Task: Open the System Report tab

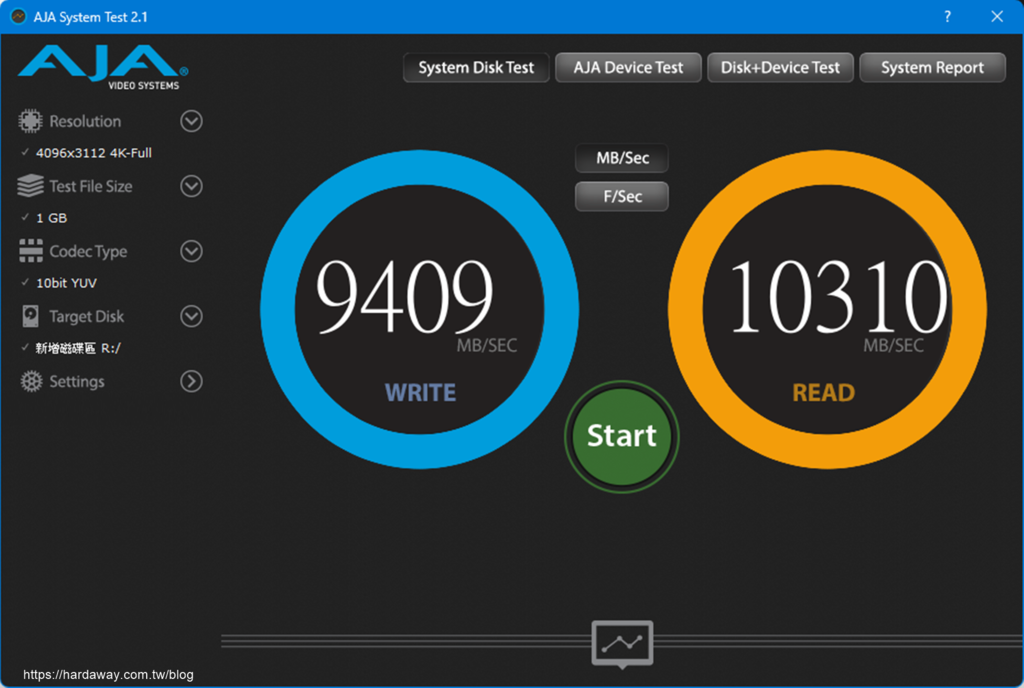Action: (x=933, y=67)
